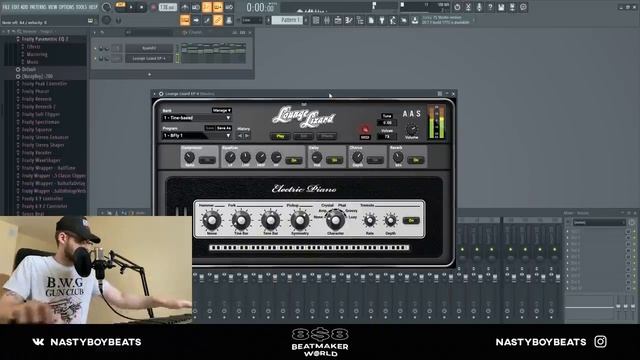The image size is (640, 360).
Task: Toggle the Chorus On switch
Action: pos(375,160)
